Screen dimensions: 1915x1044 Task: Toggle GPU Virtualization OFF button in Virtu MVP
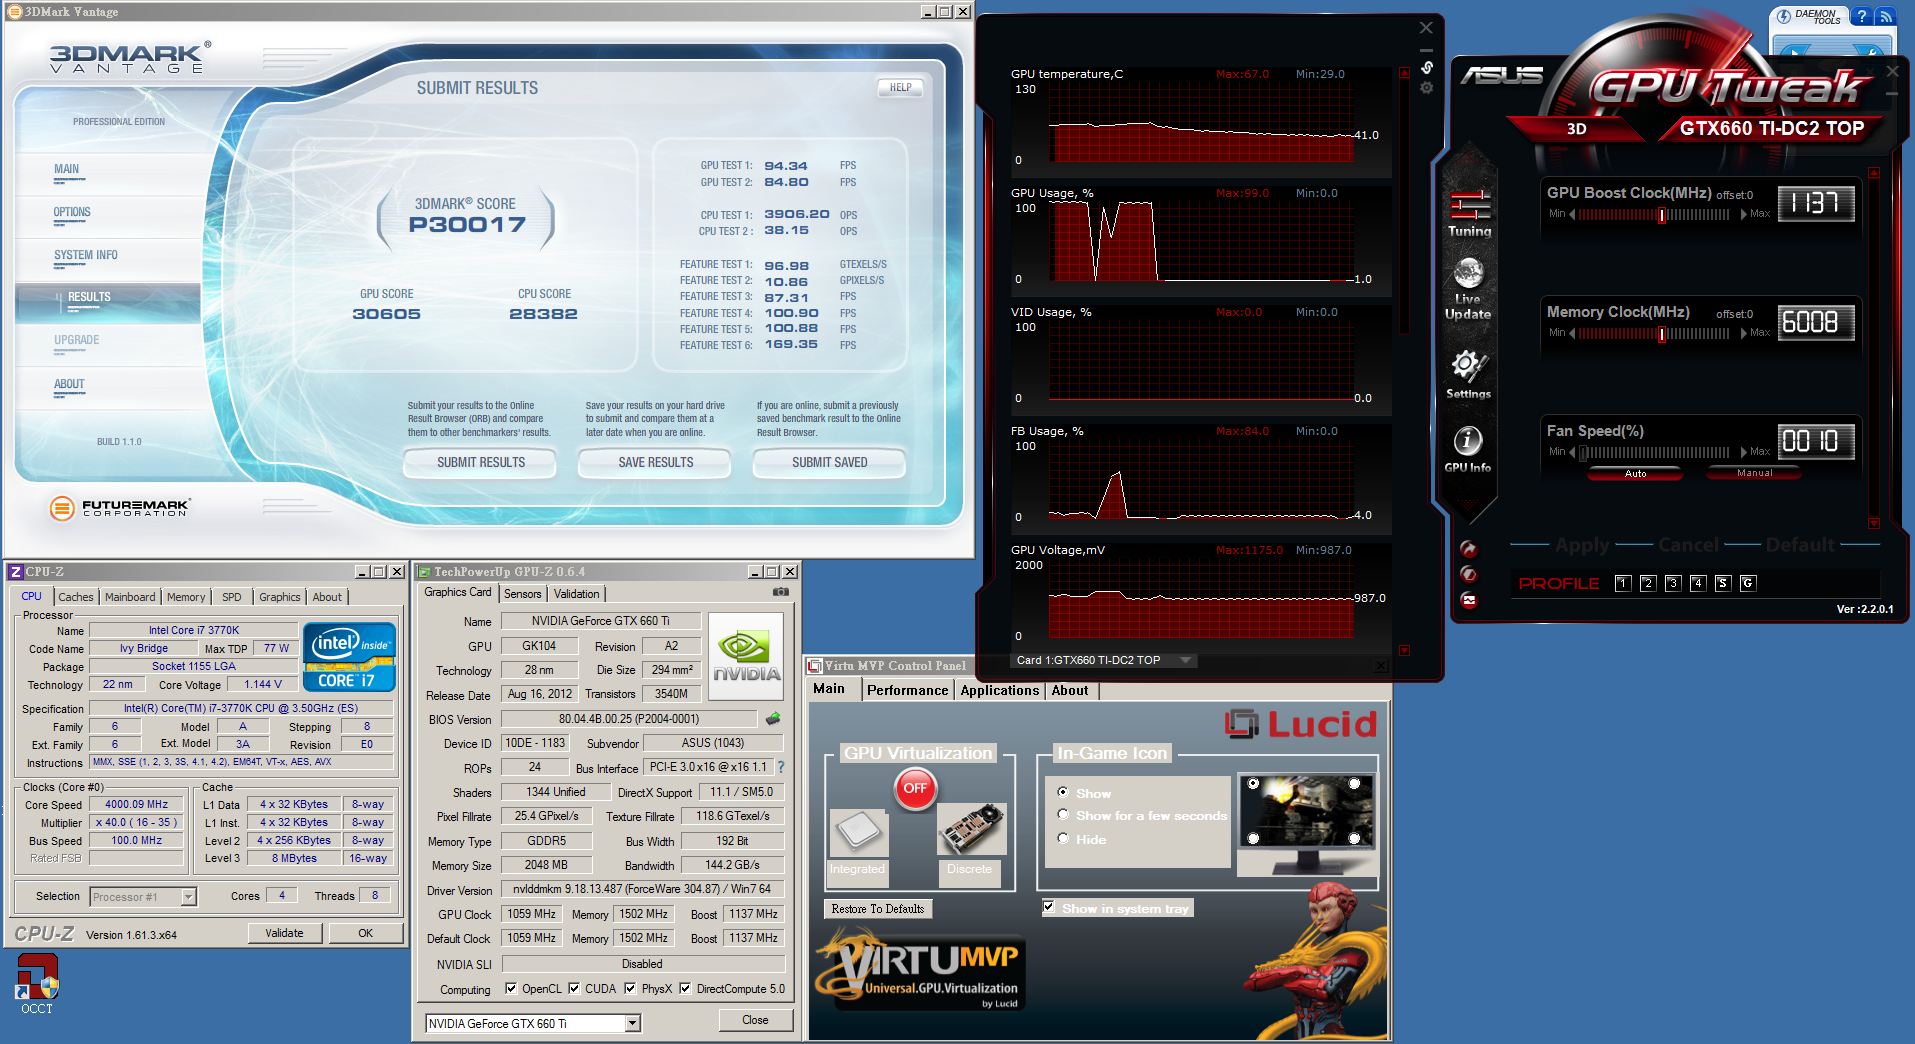[915, 788]
